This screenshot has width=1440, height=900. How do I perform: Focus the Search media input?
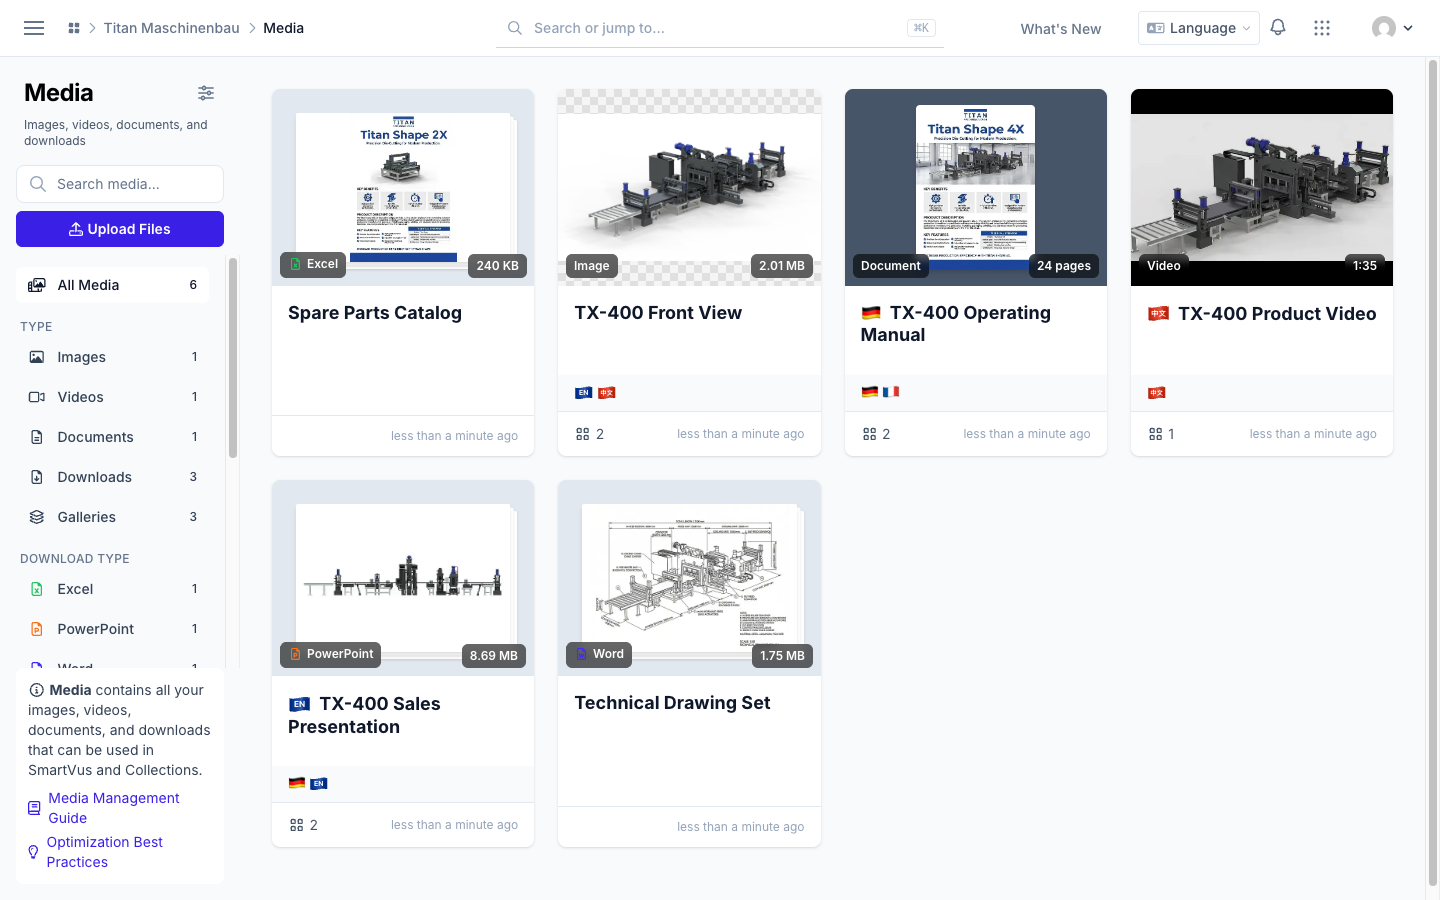tap(120, 184)
